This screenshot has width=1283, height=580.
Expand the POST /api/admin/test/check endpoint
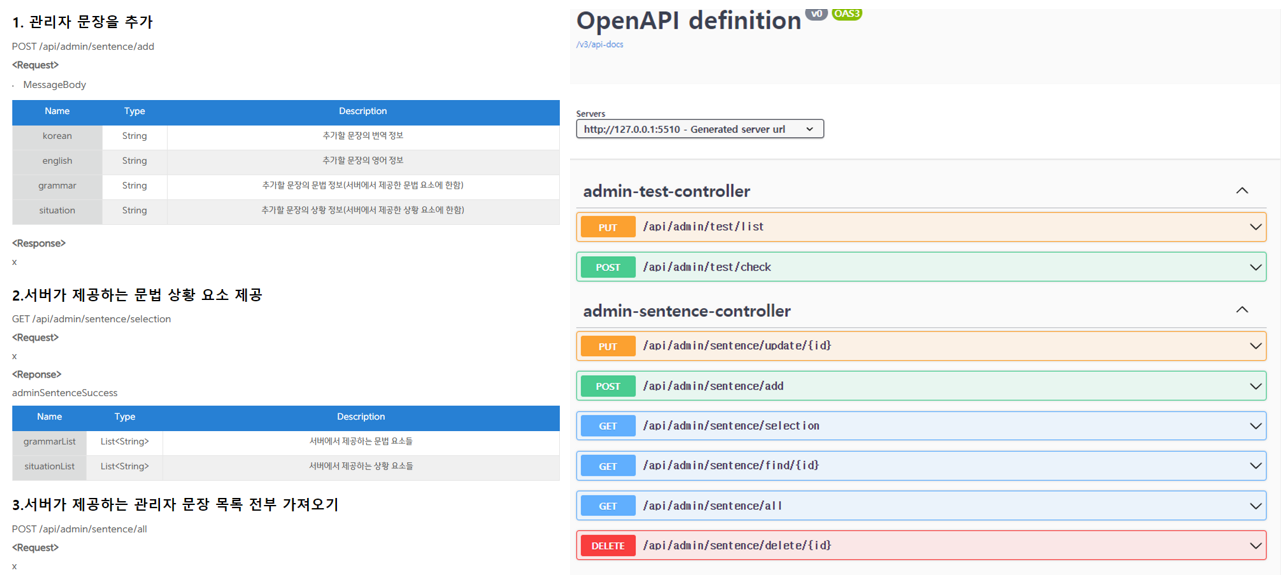tap(1255, 267)
